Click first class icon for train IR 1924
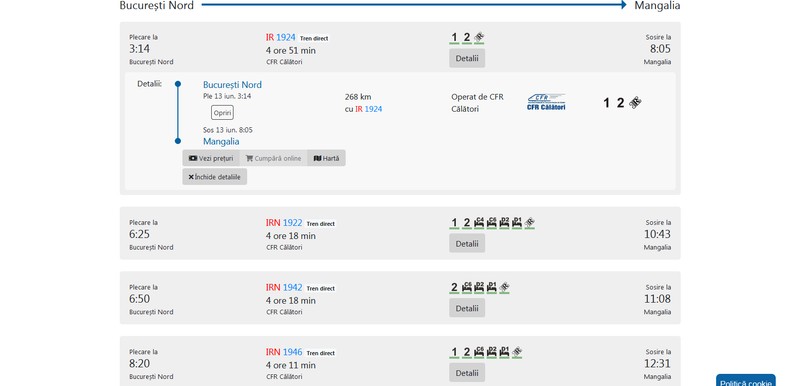 point(454,37)
